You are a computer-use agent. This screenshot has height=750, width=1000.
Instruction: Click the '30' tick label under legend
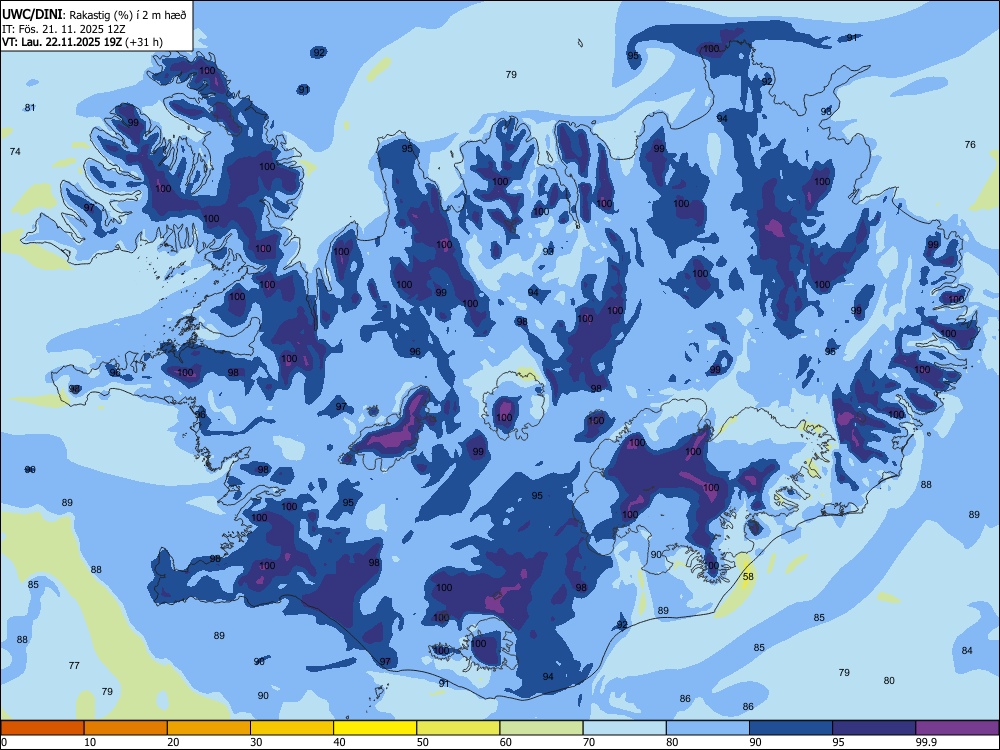[256, 742]
